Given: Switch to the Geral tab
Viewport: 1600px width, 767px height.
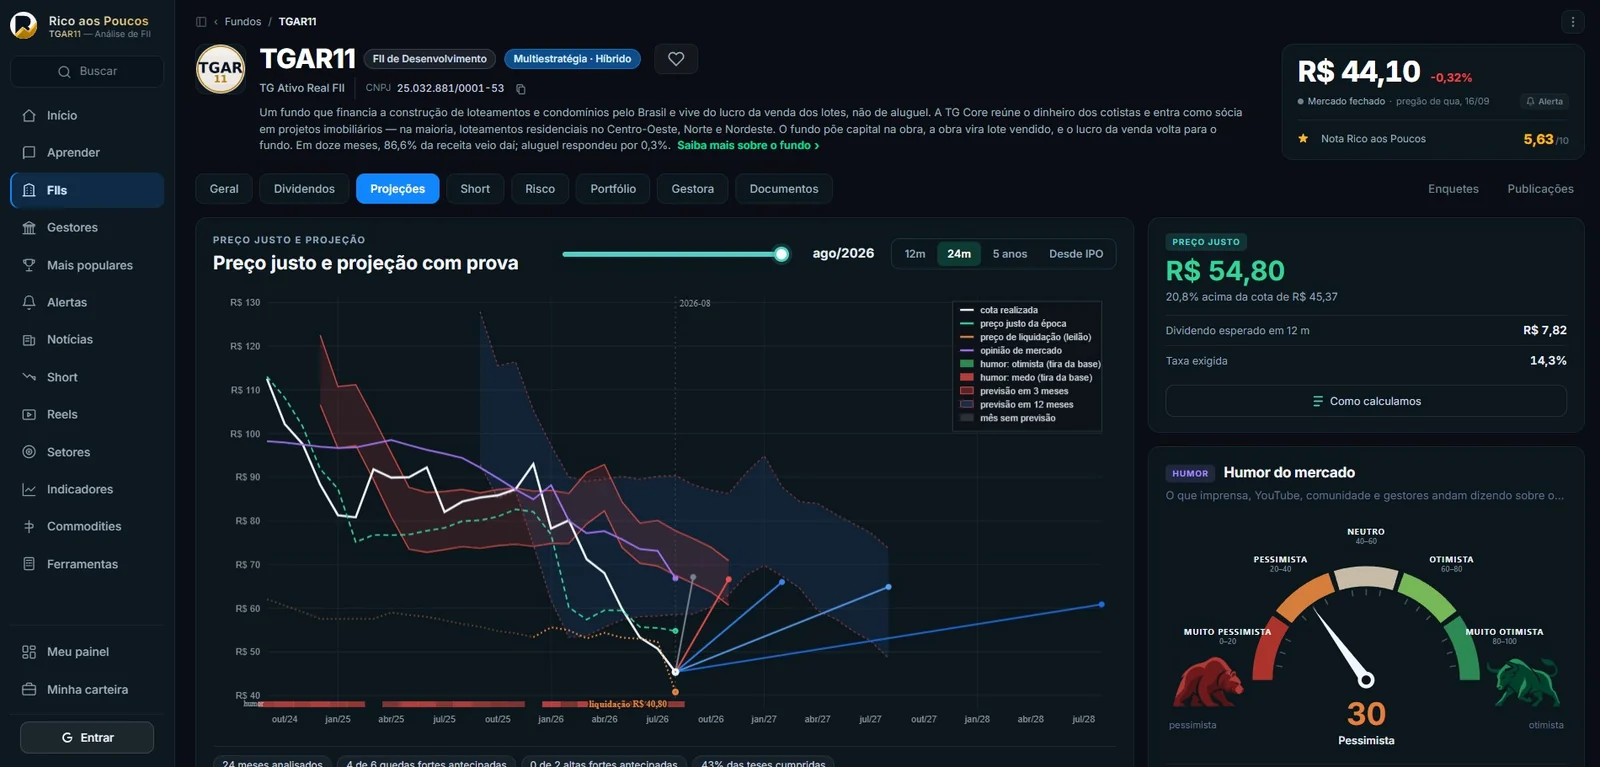Looking at the screenshot, I should tap(224, 189).
